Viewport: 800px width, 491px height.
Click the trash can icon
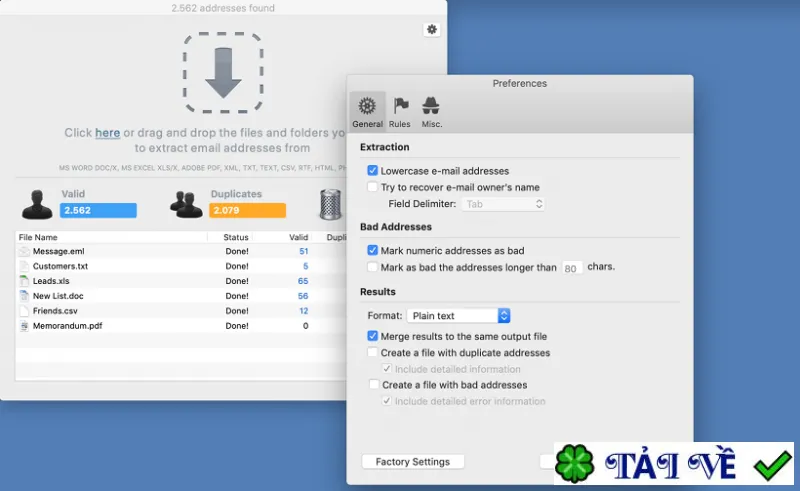(331, 204)
